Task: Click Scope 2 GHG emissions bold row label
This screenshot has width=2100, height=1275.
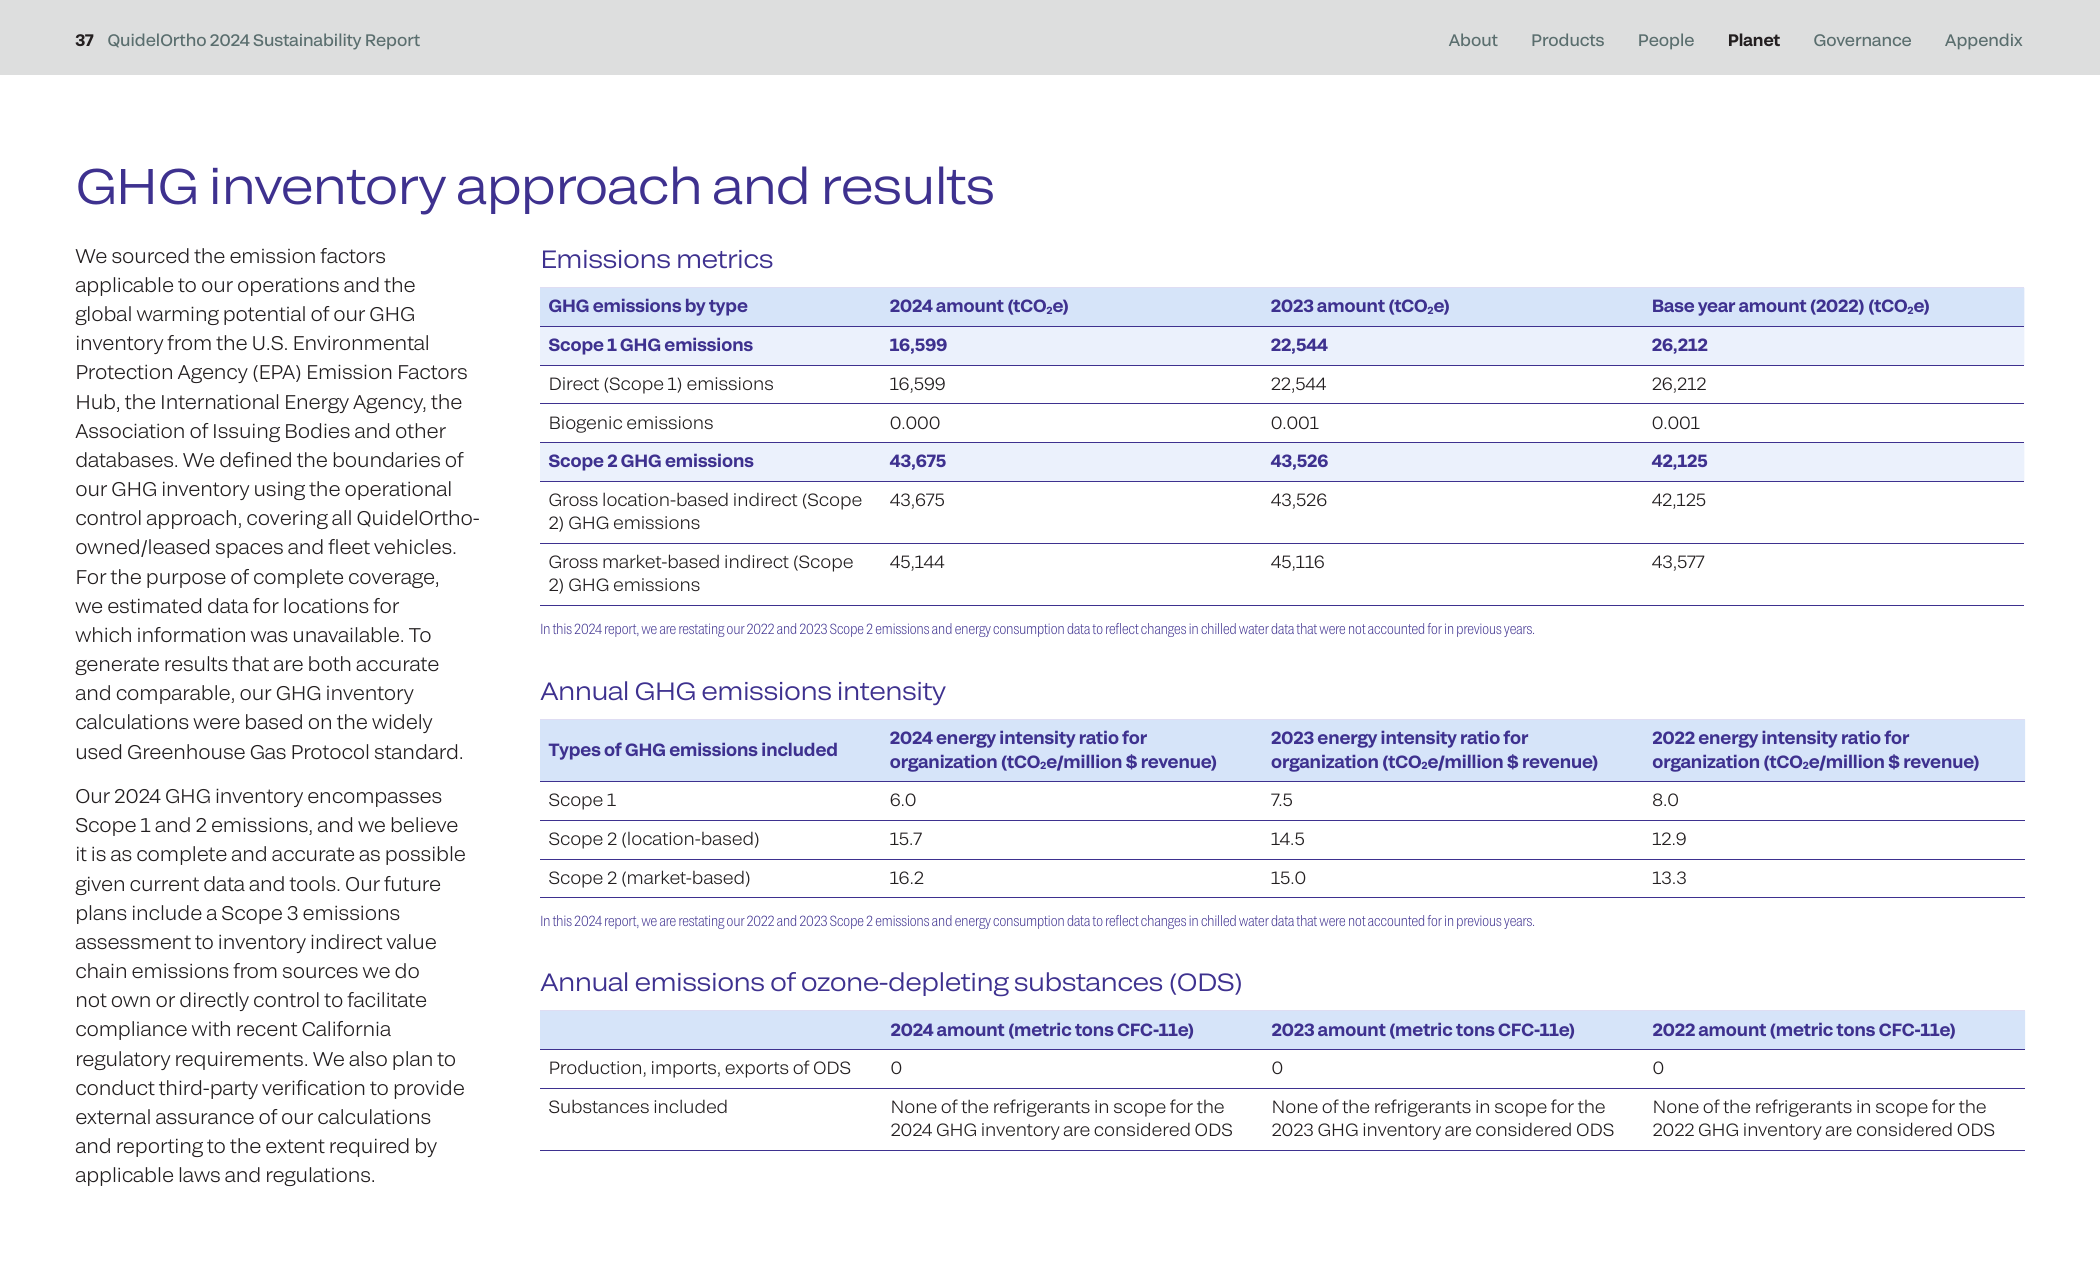Action: [650, 461]
